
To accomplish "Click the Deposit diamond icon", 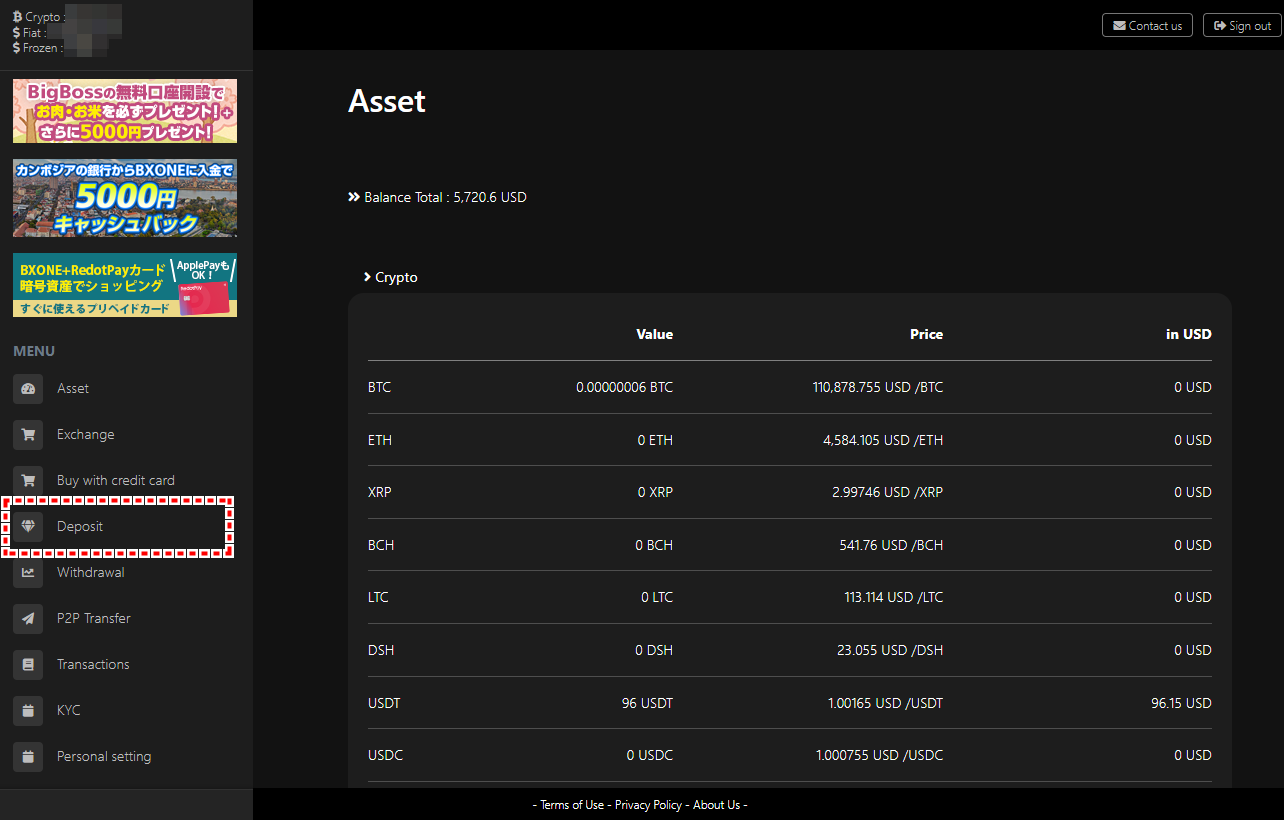I will [28, 526].
